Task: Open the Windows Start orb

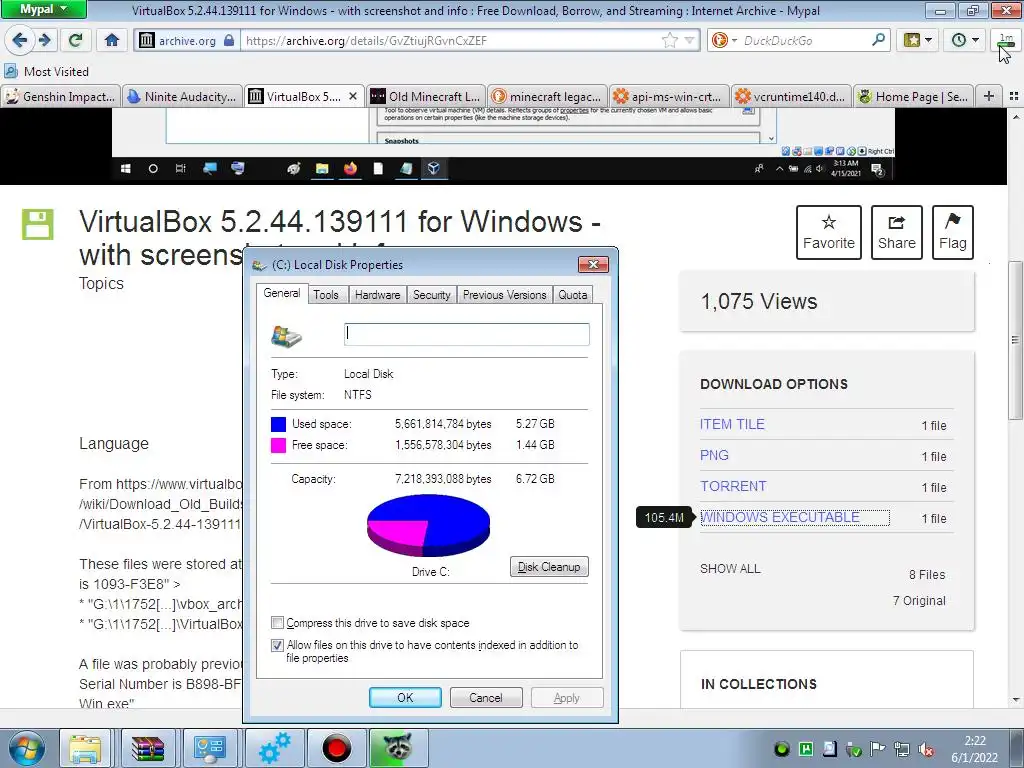Action: click(26, 748)
